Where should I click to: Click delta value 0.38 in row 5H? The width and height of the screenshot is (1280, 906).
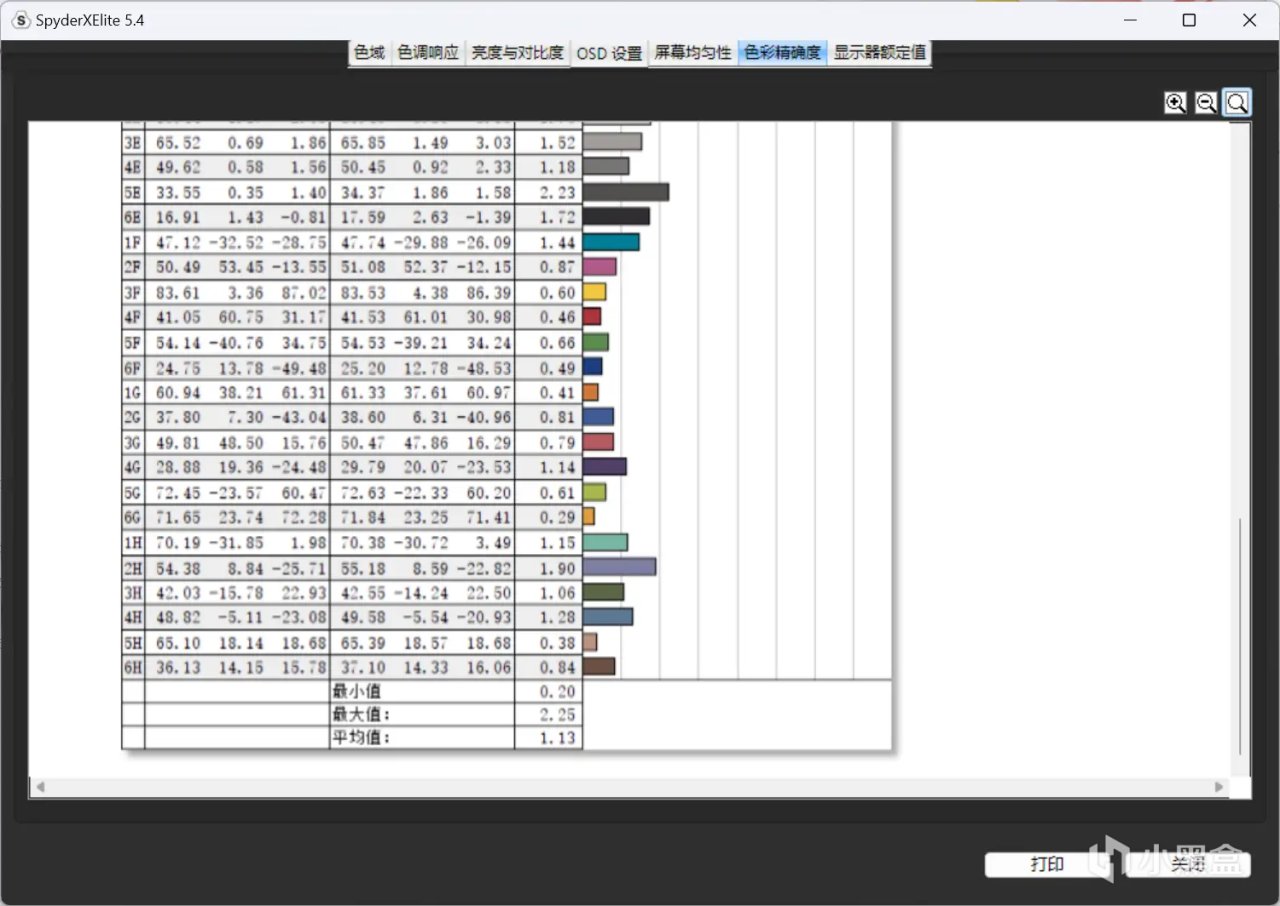click(556, 642)
